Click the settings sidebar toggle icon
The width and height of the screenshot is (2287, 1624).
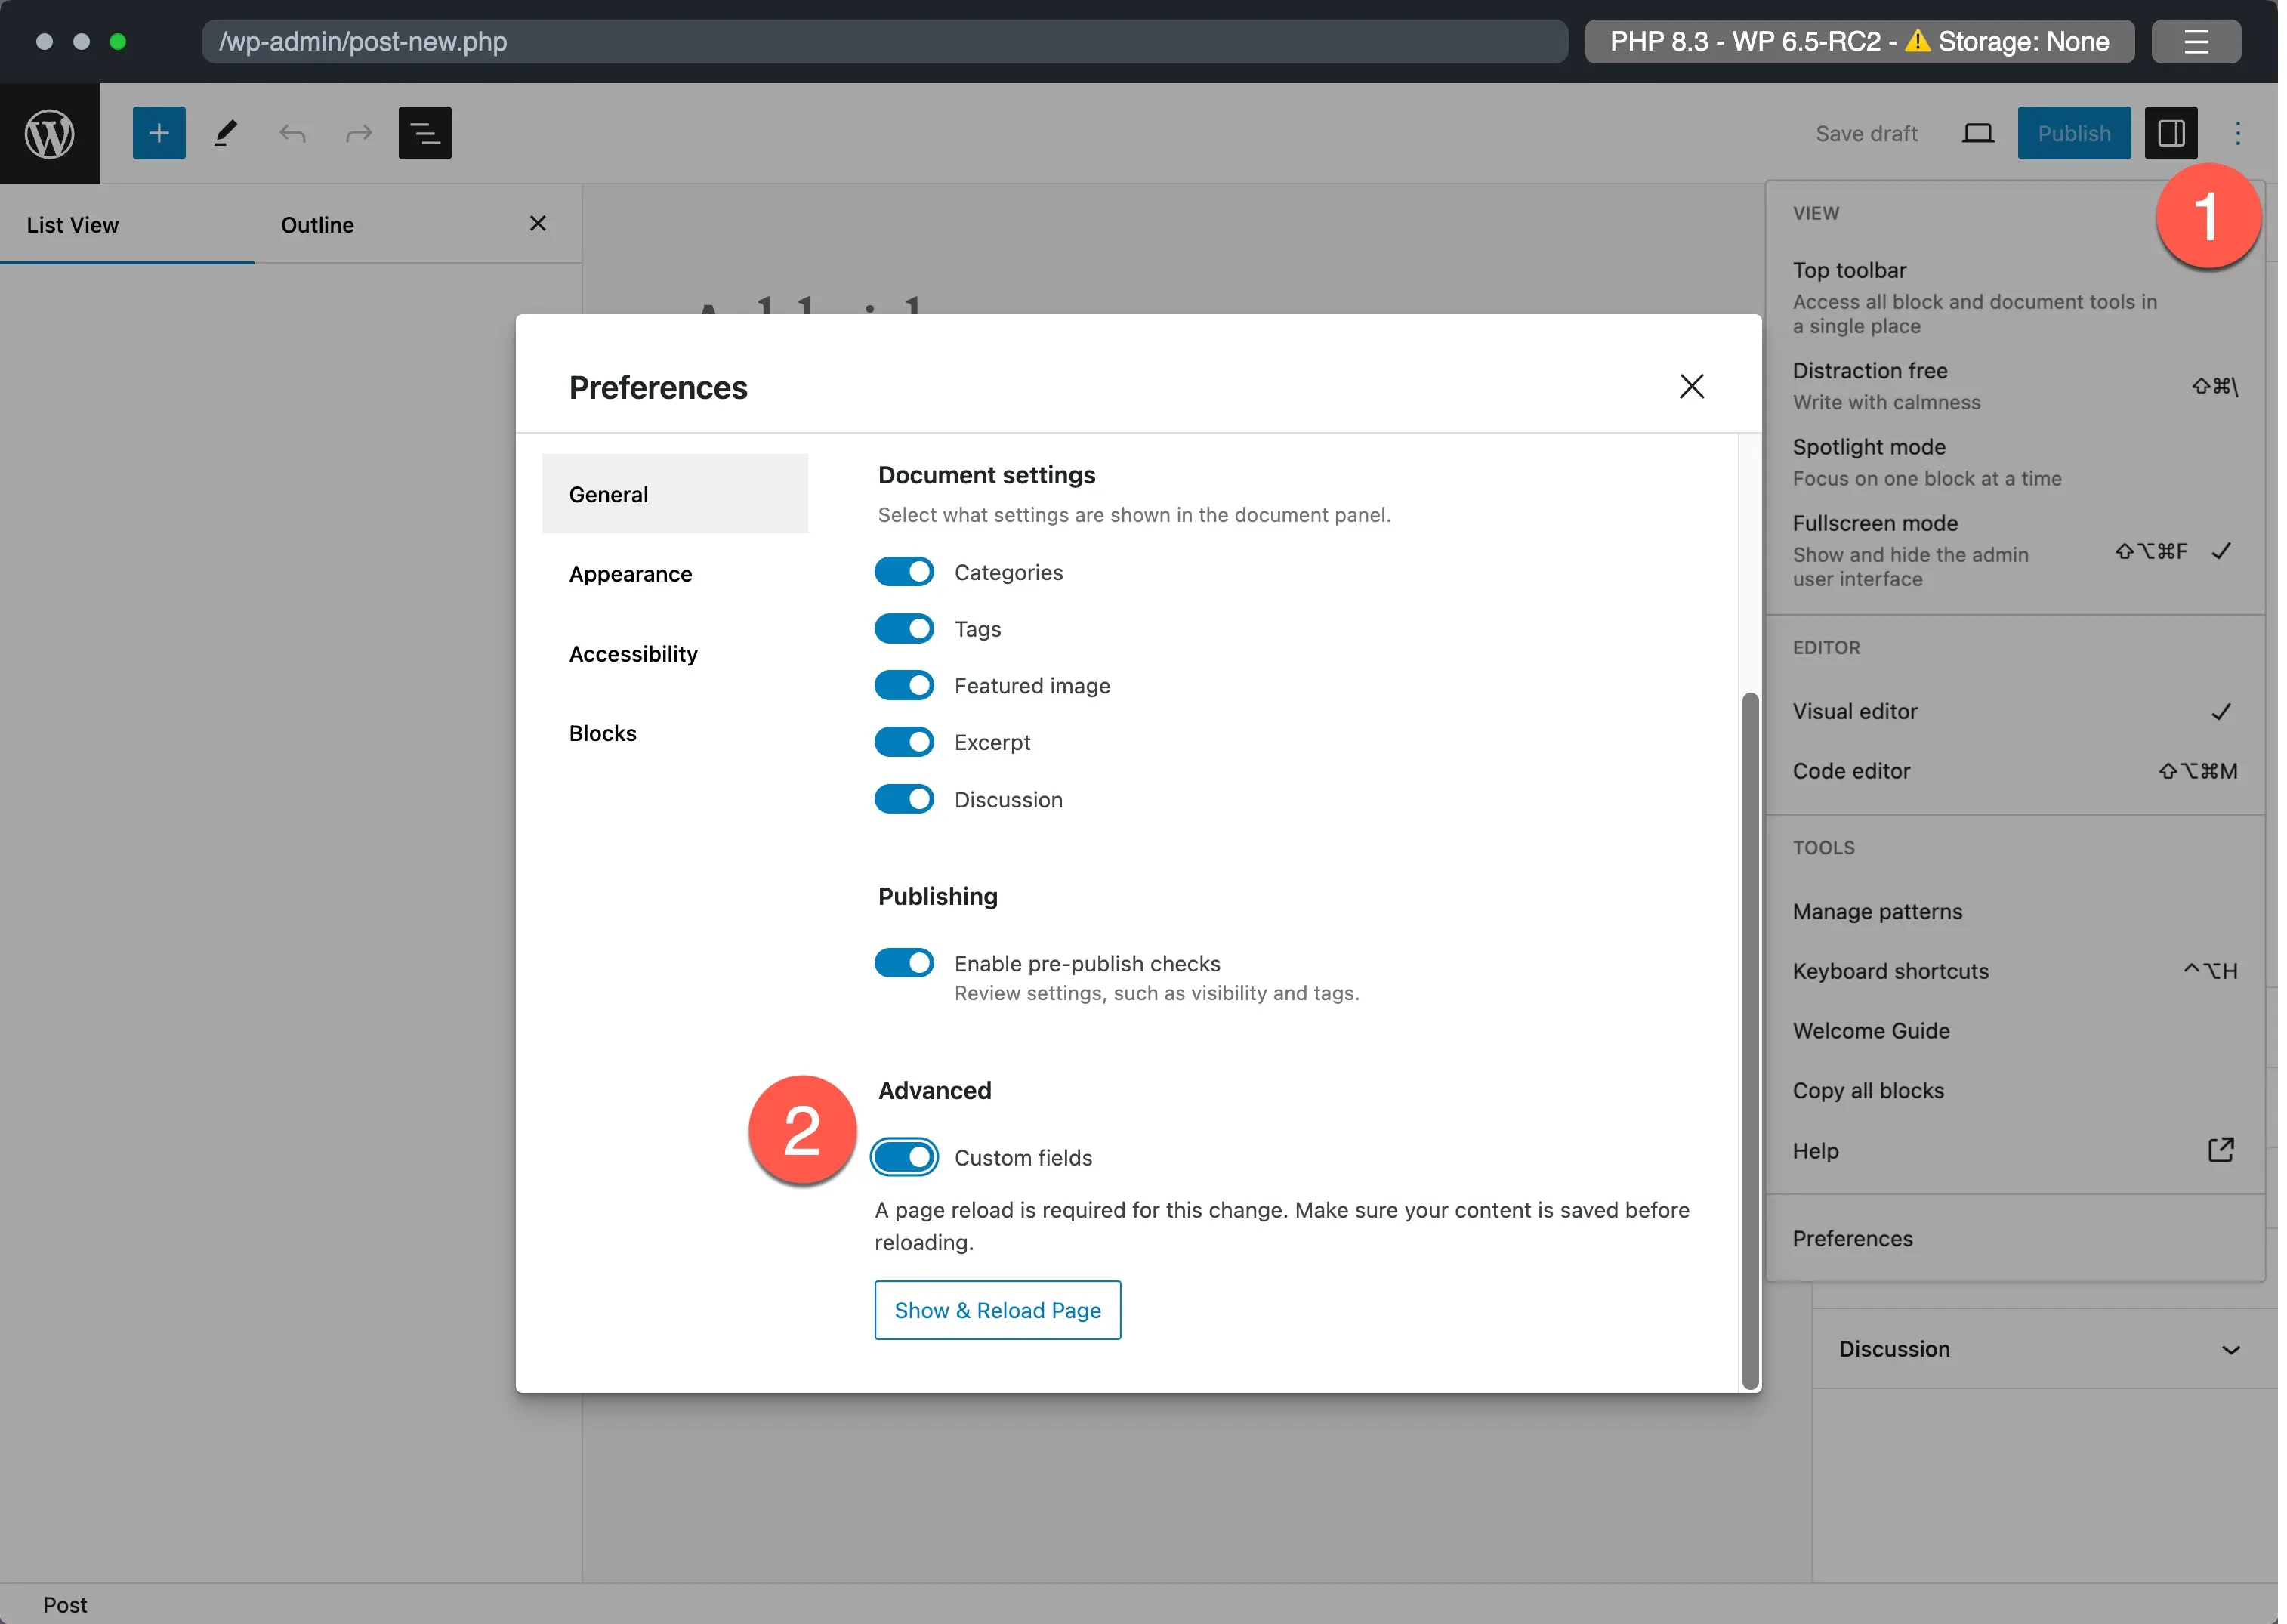(2171, 132)
